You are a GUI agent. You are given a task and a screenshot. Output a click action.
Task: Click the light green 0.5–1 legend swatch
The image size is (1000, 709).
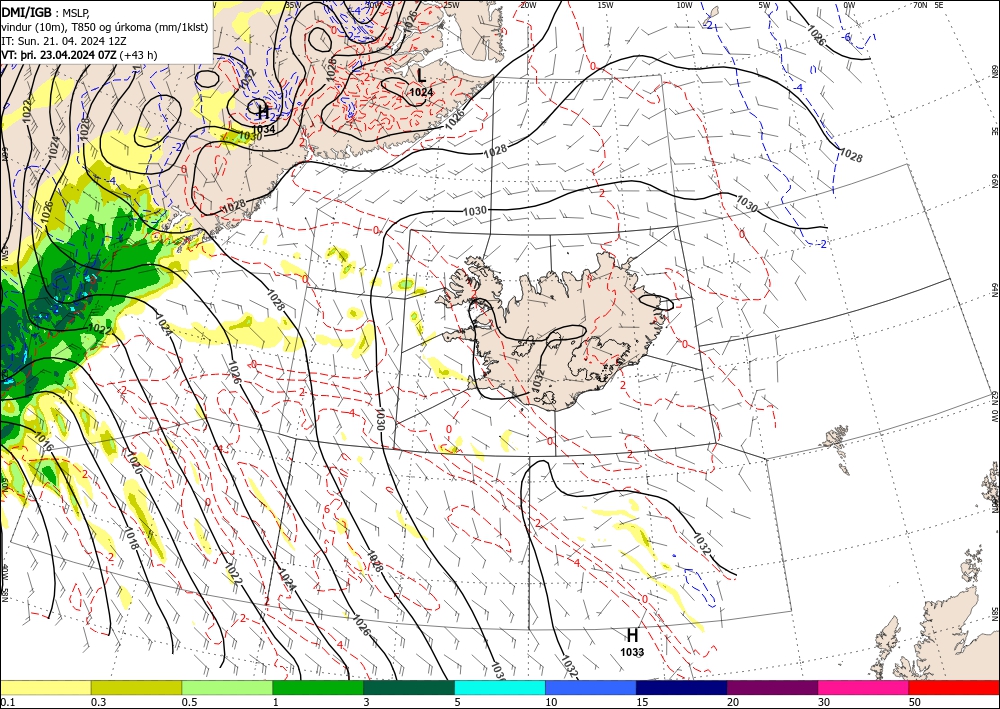click(227, 687)
